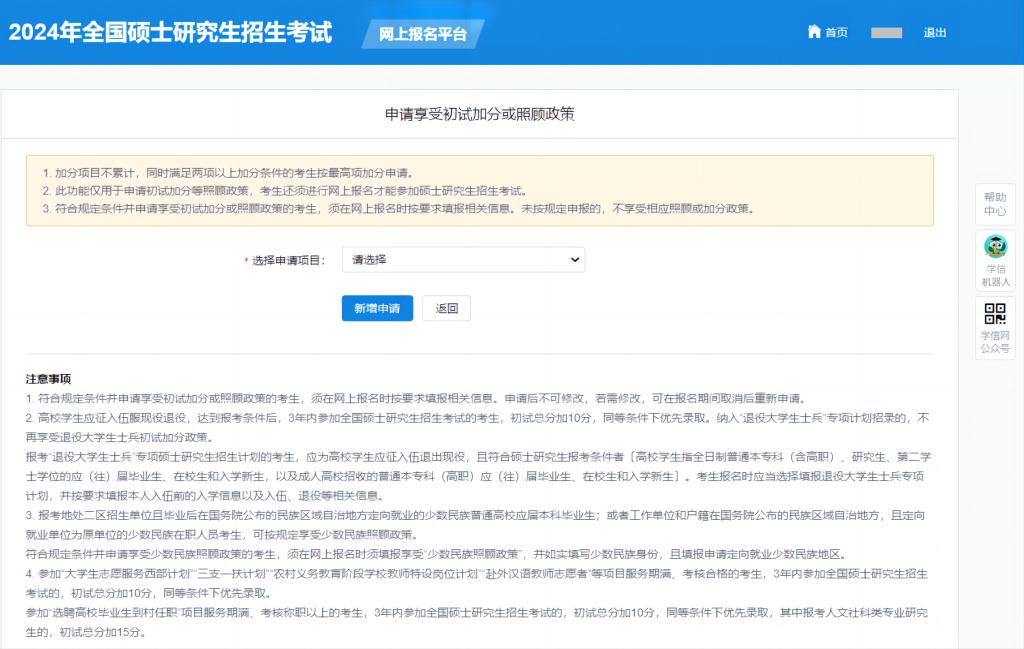1024x649 pixels.
Task: Click the chevron arrow of the 请选择 dropdown
Action: pos(574,260)
